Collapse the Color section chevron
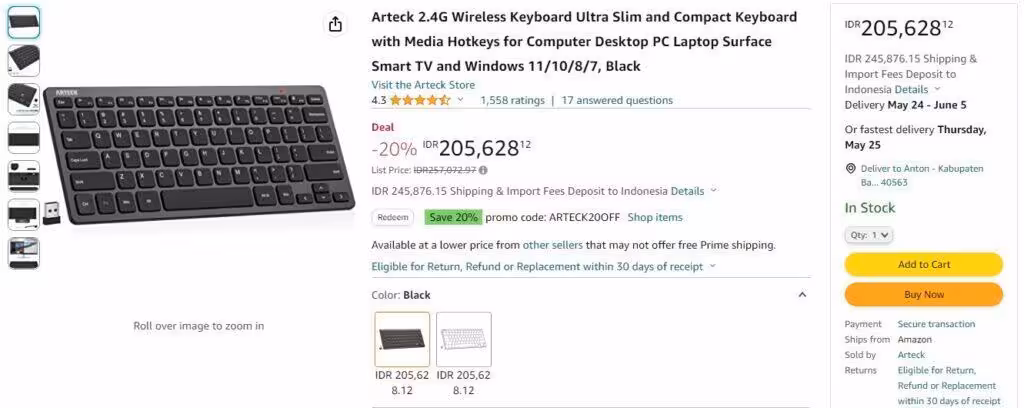 [x=802, y=295]
